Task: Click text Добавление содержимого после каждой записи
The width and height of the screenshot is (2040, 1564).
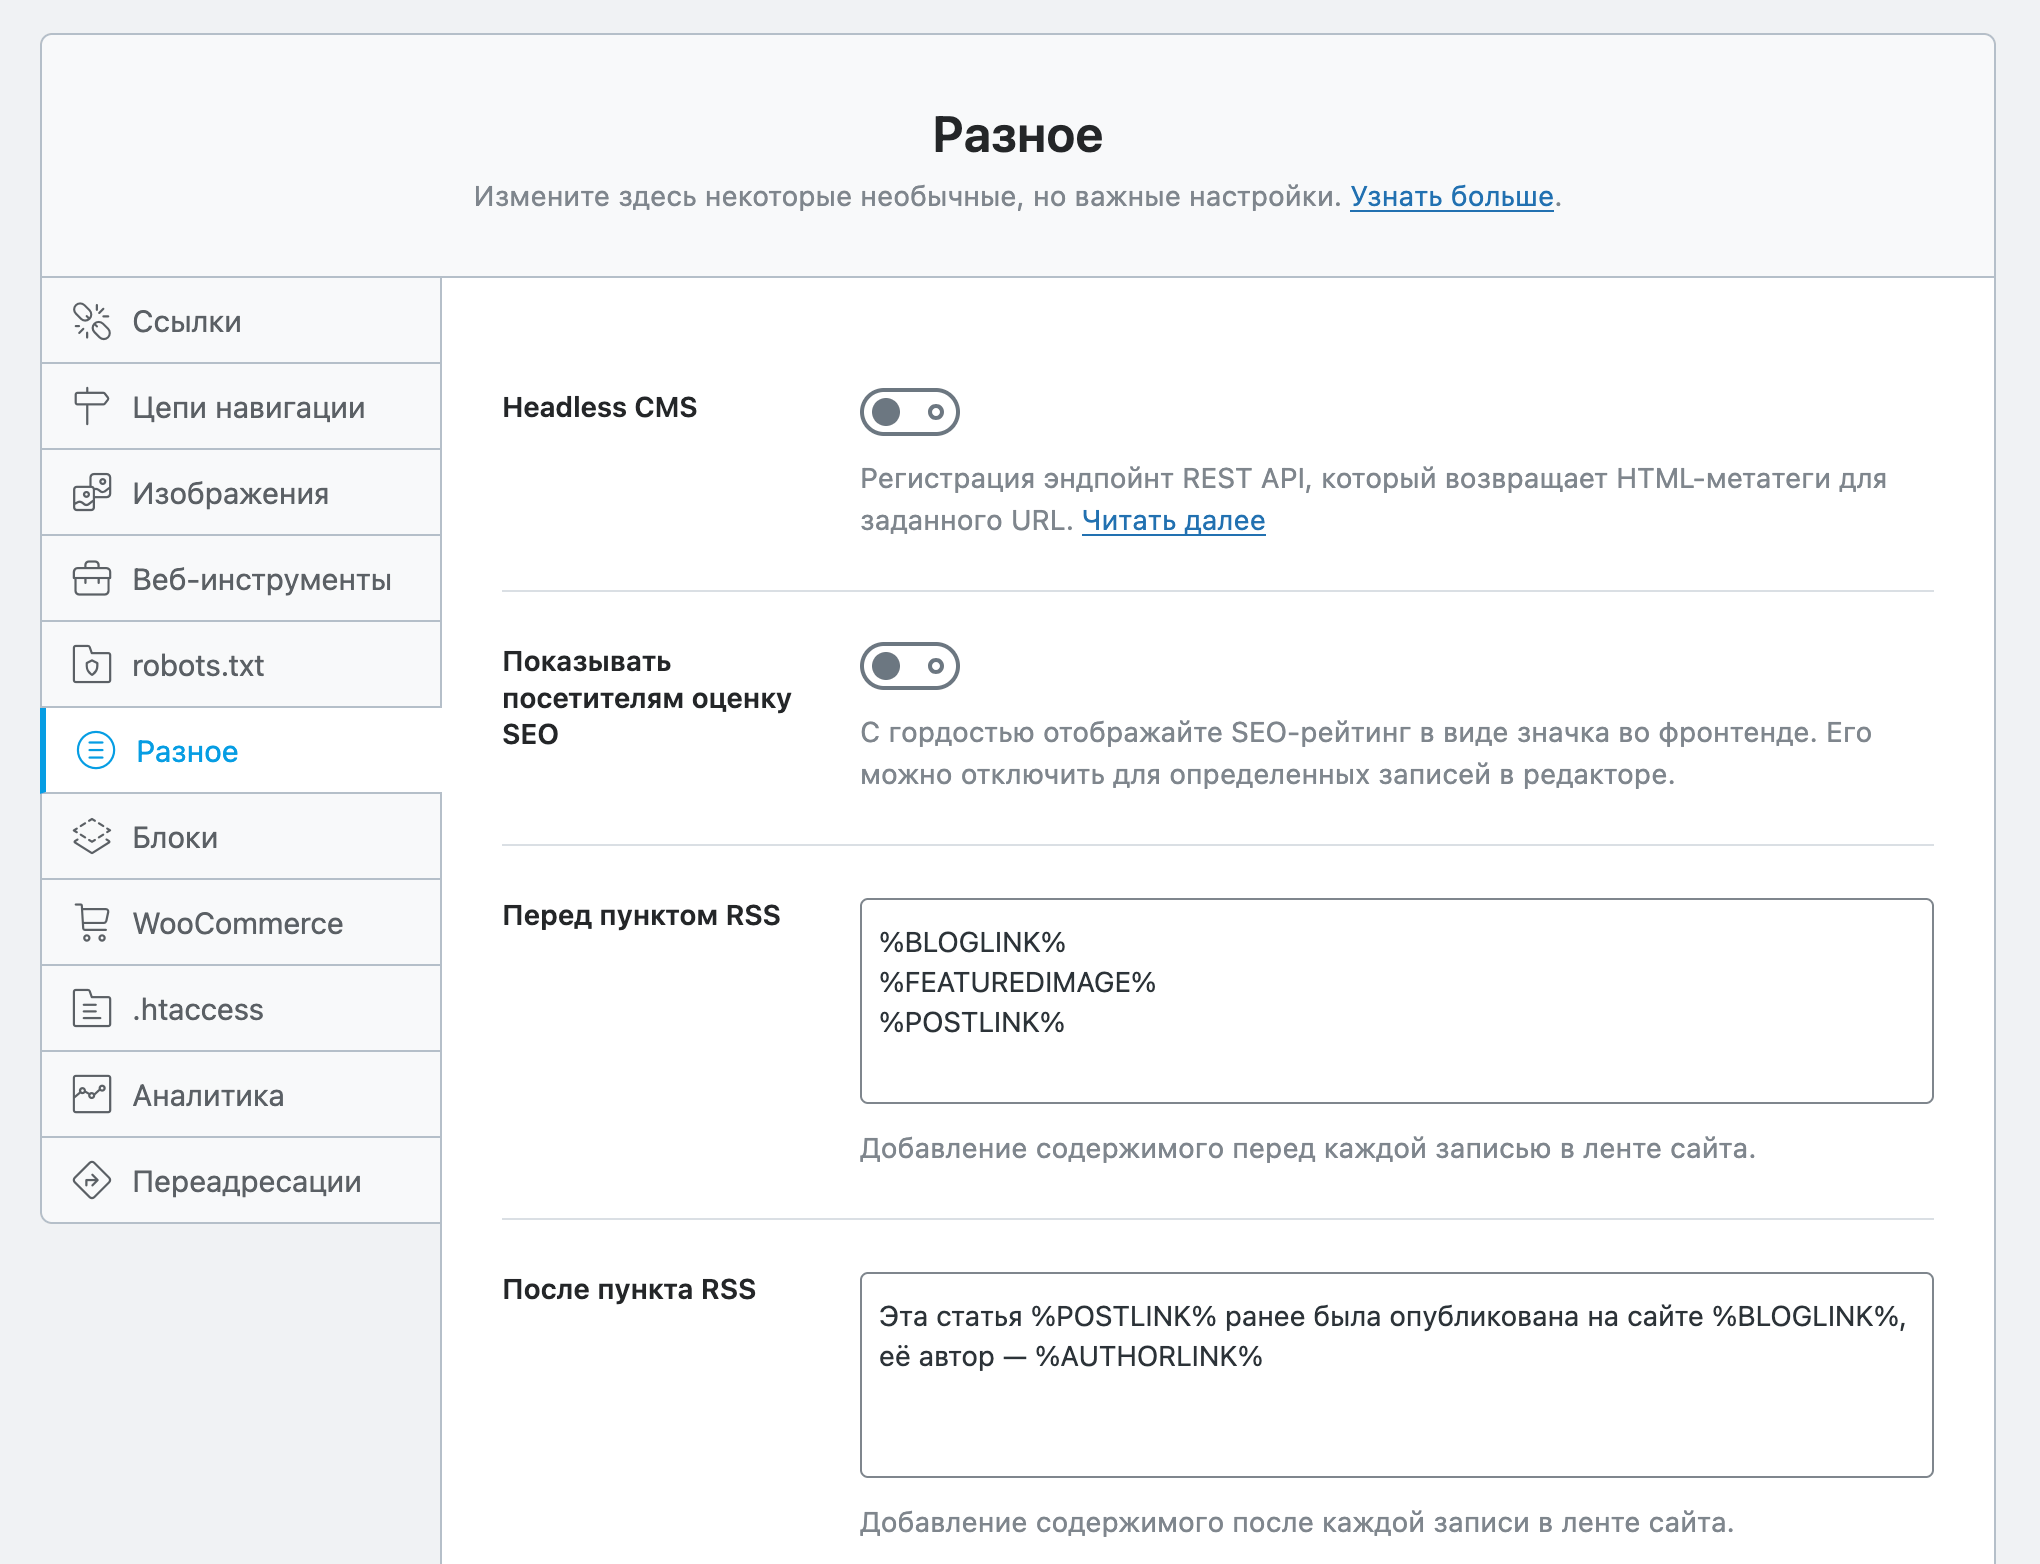Action: (x=1297, y=1523)
